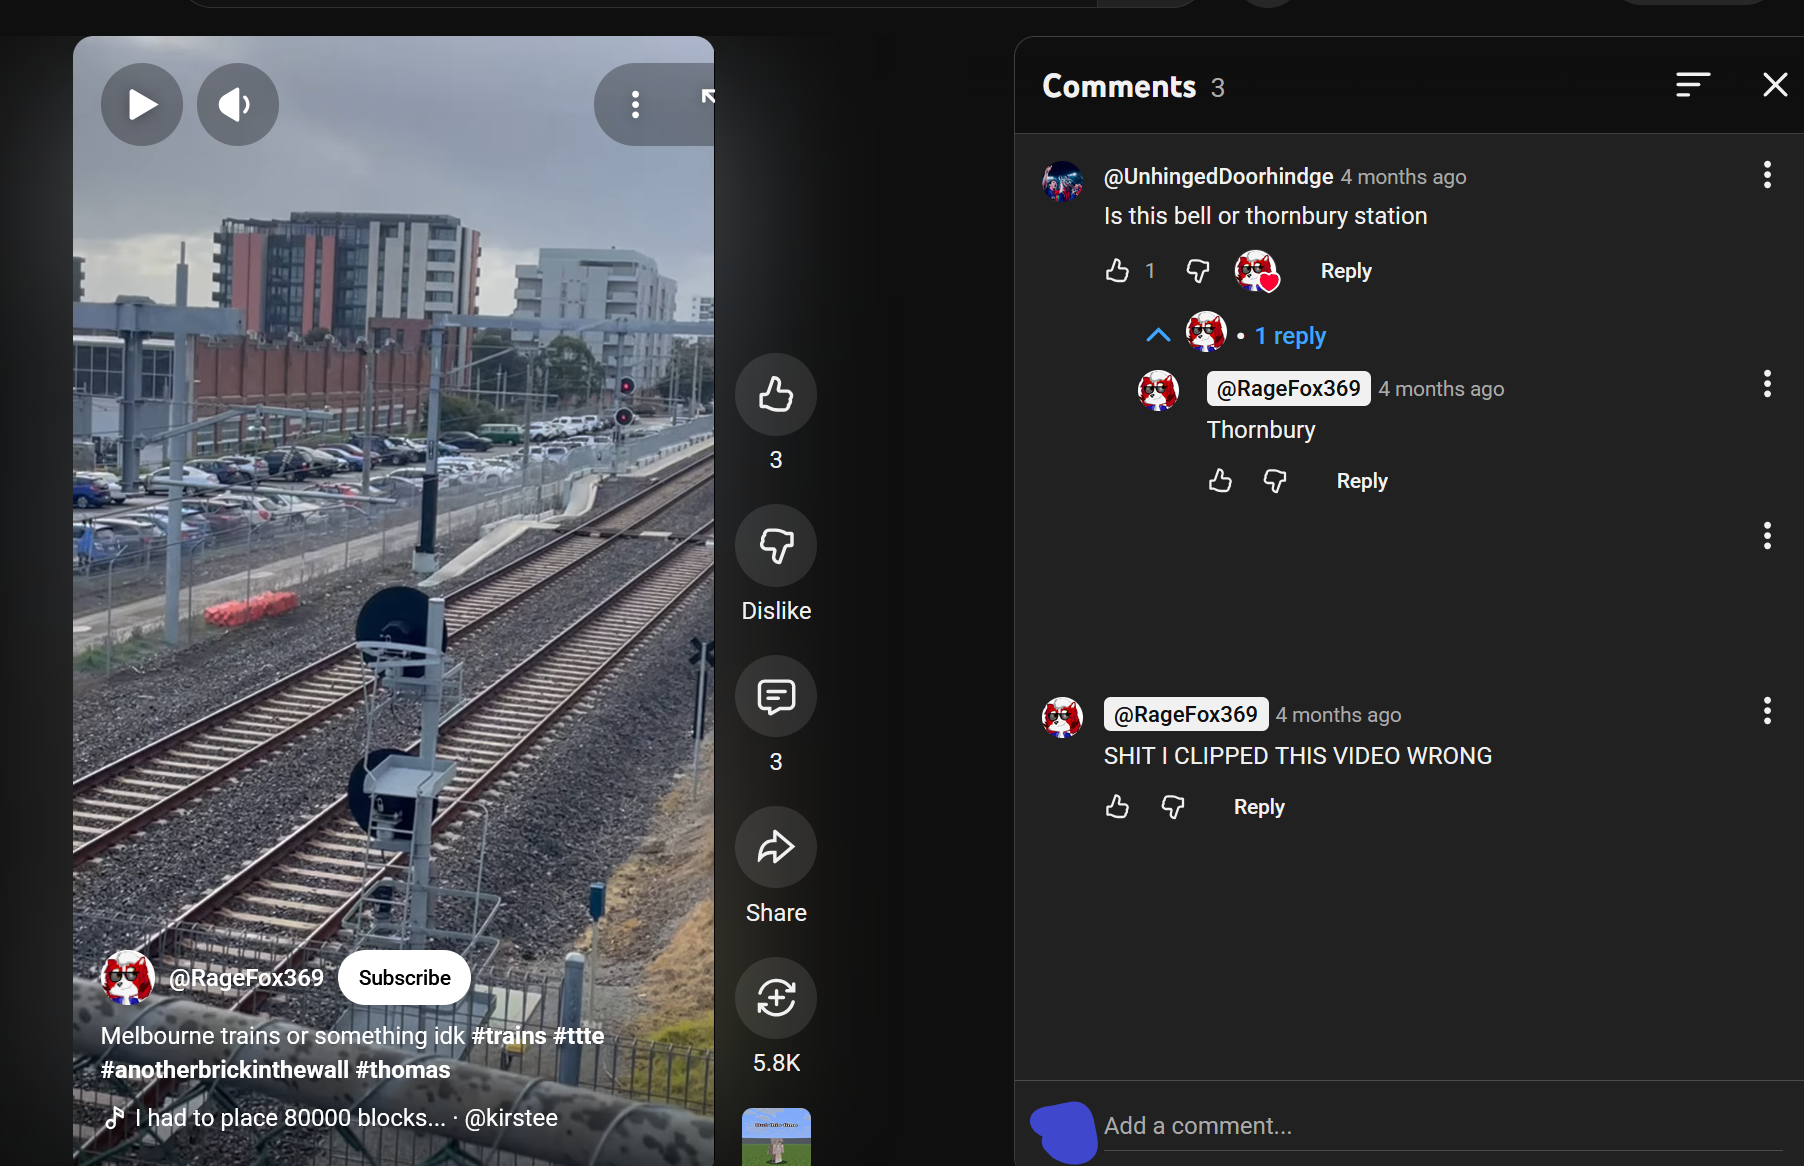
Task: Close the Comments panel
Action: [1774, 85]
